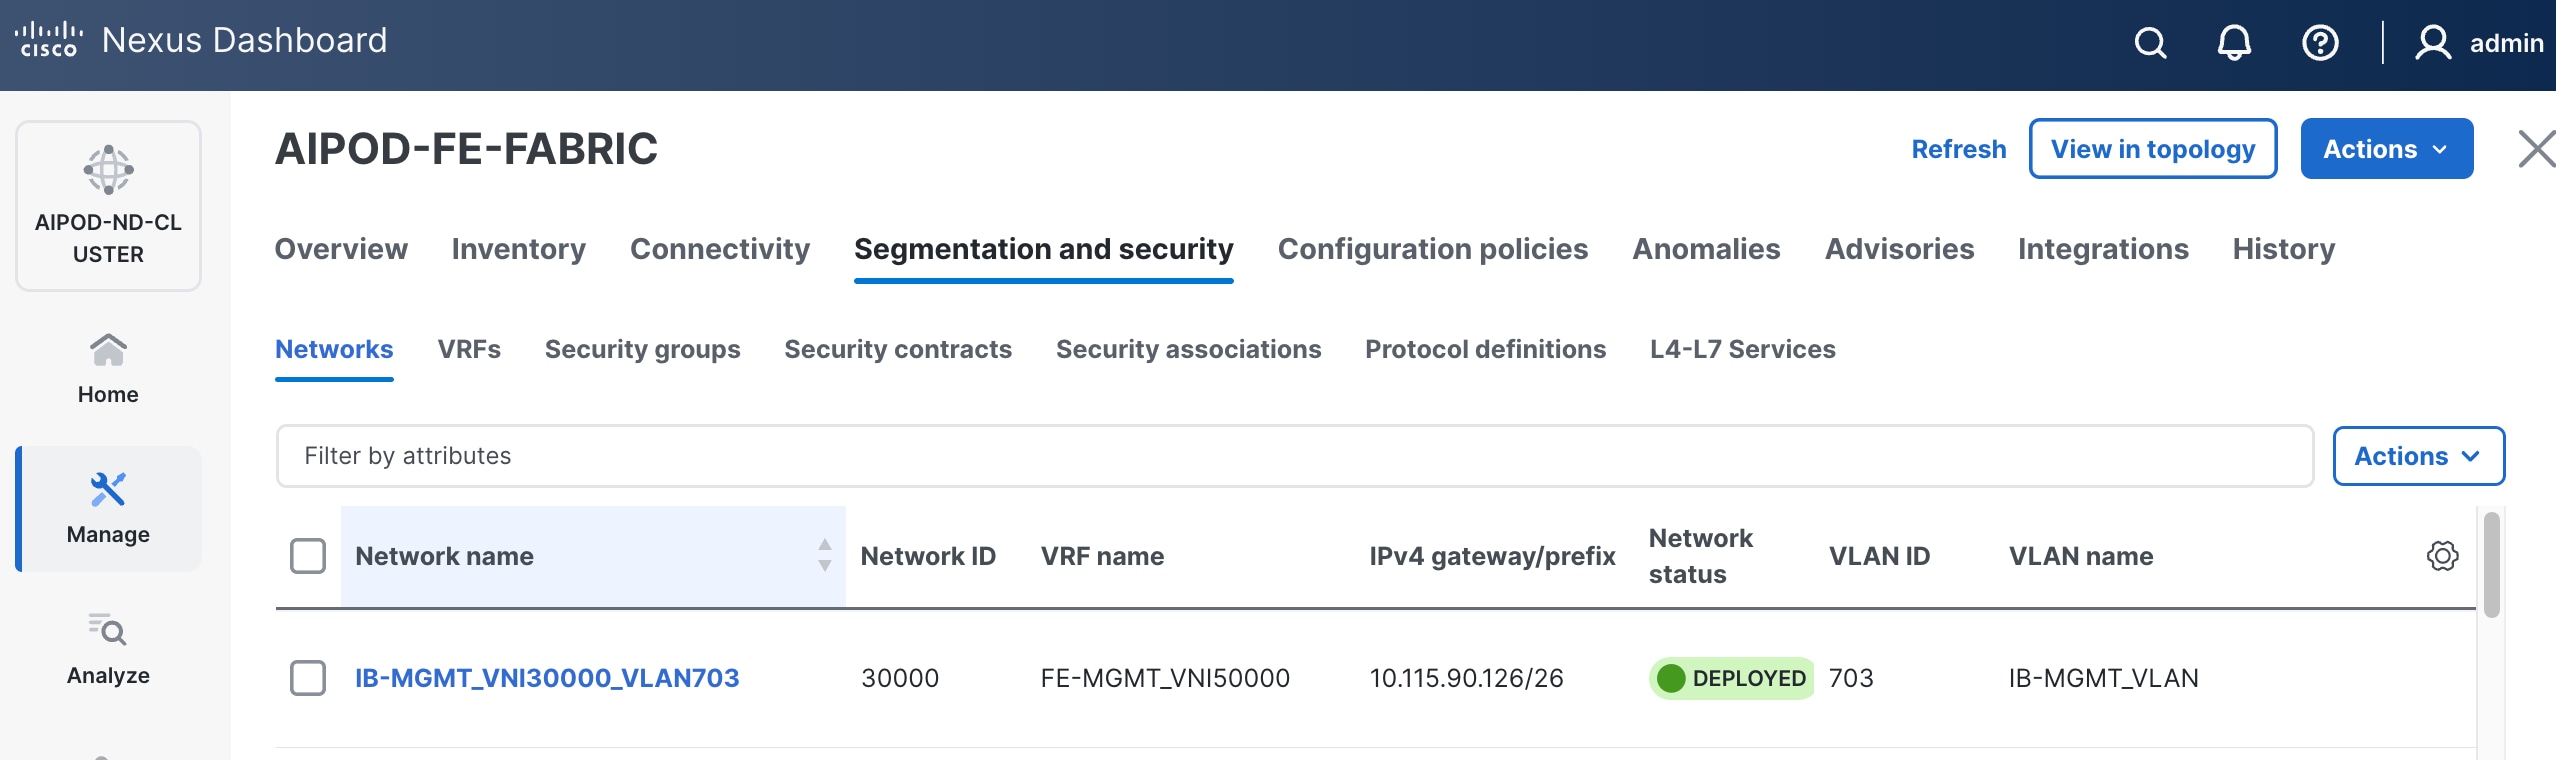Screen dimensions: 2556x760
Task: Toggle the select-all networks checkbox
Action: (x=308, y=556)
